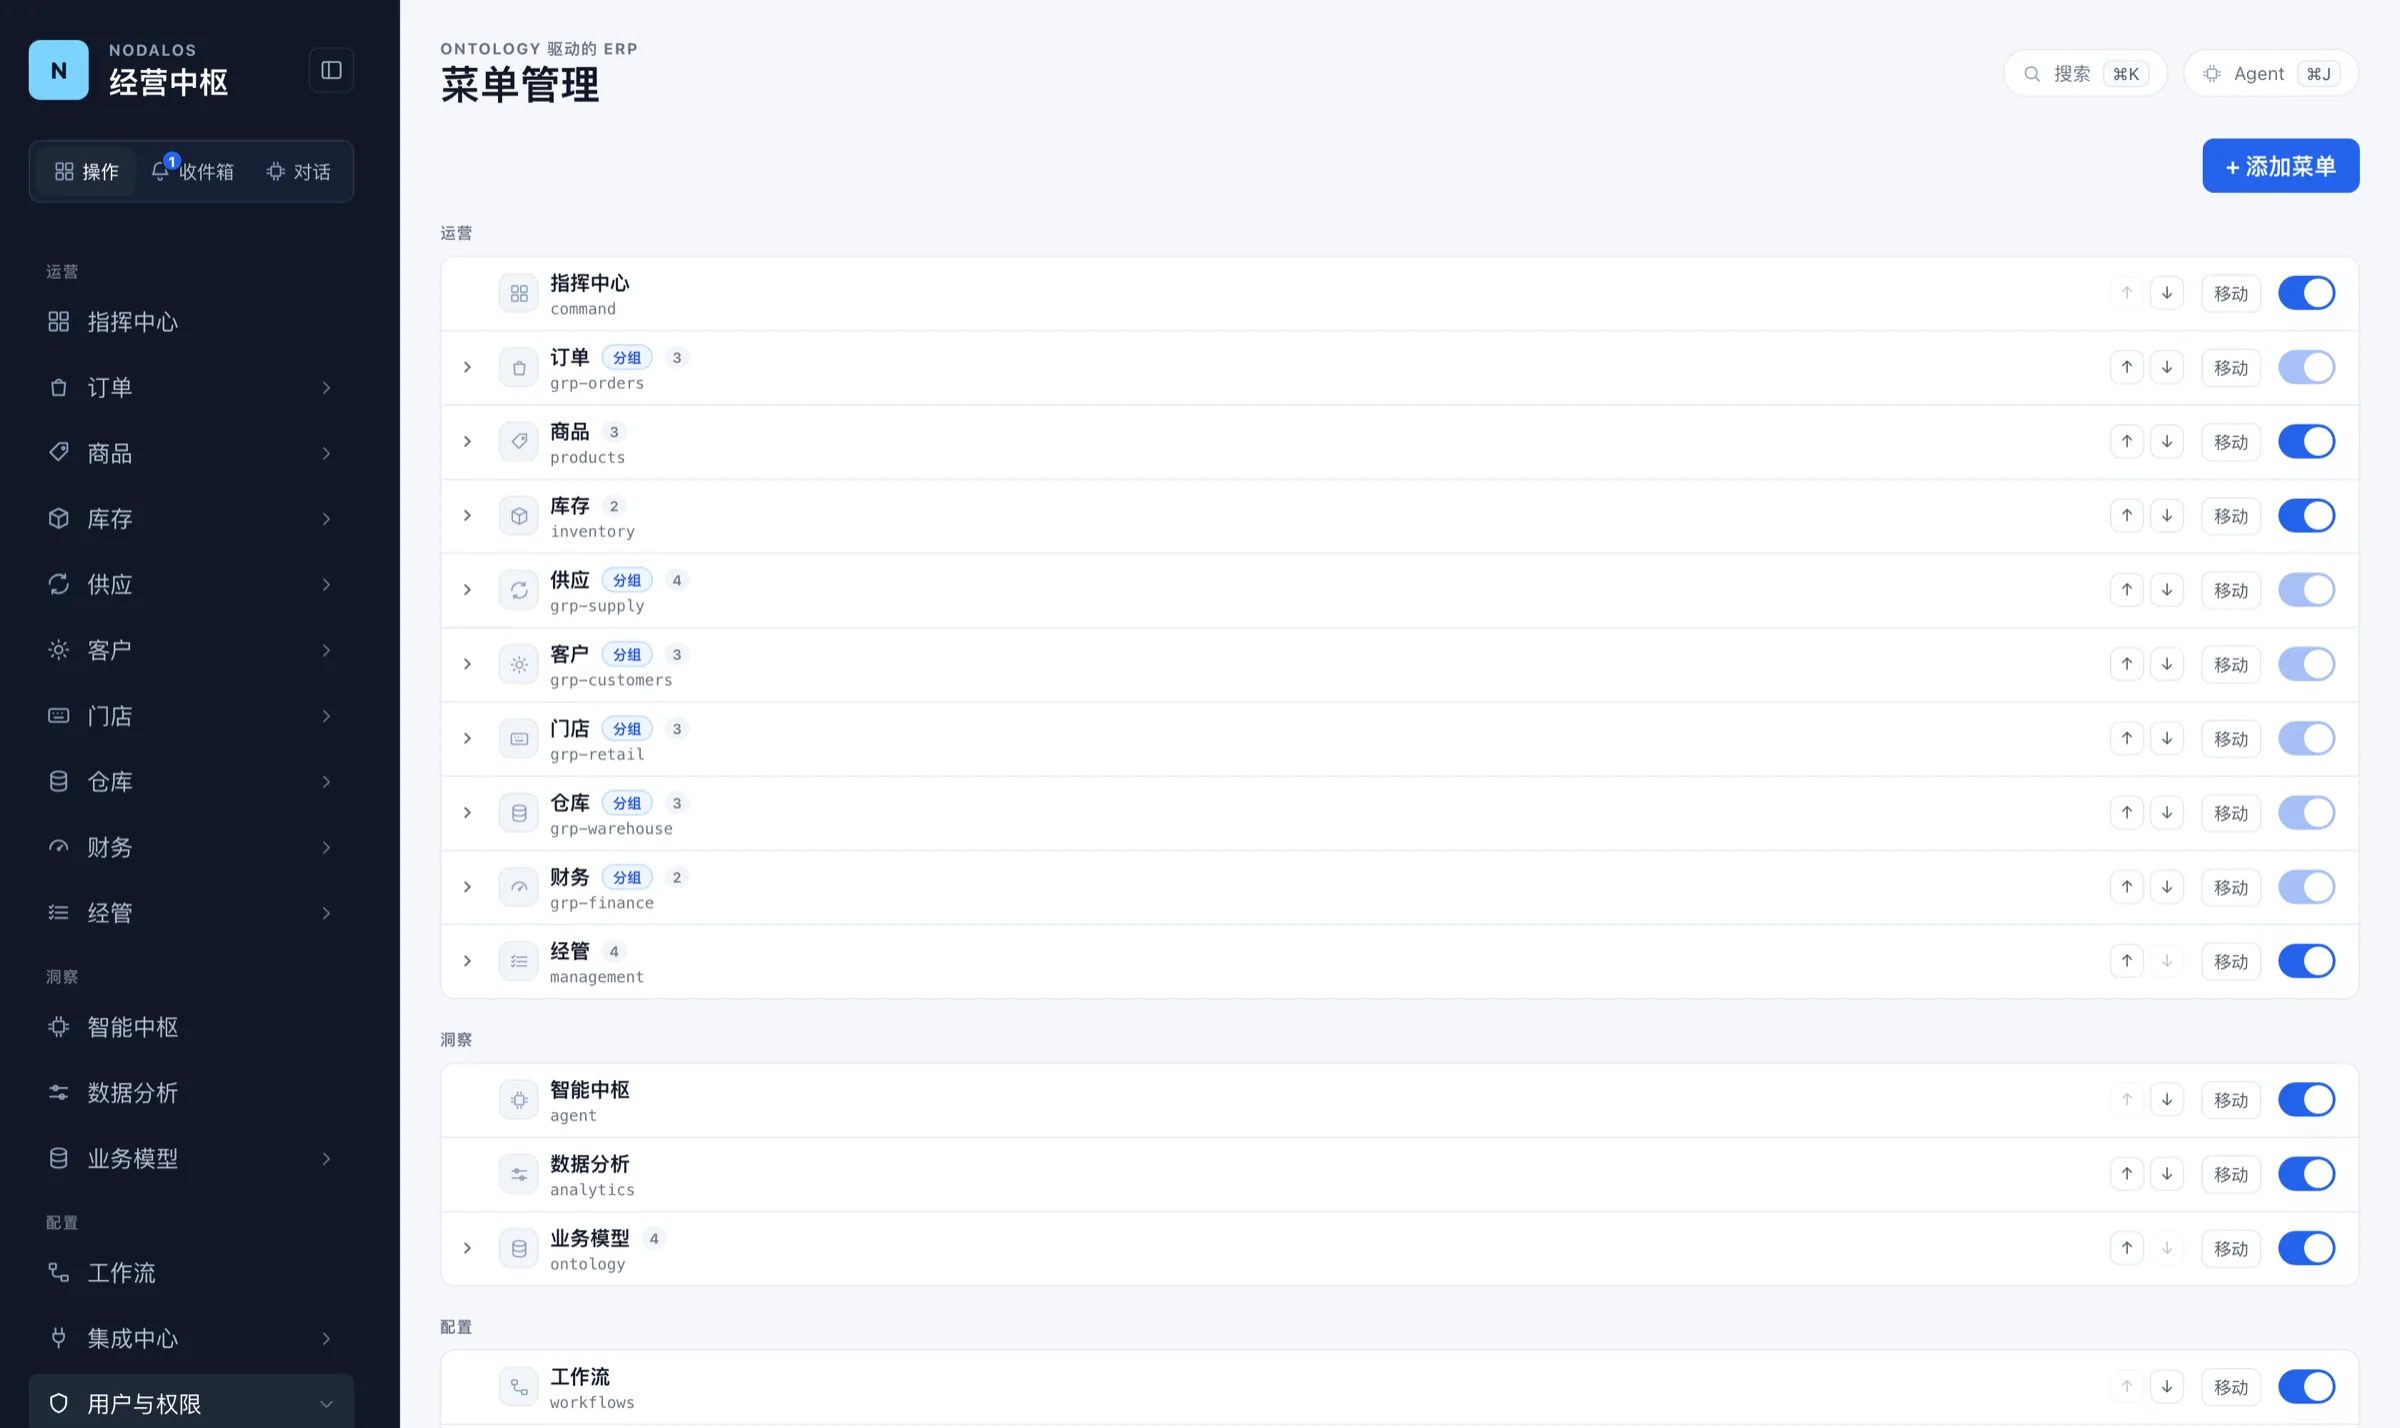
Task: Open the 收件箱 tab
Action: pyautogui.click(x=192, y=171)
